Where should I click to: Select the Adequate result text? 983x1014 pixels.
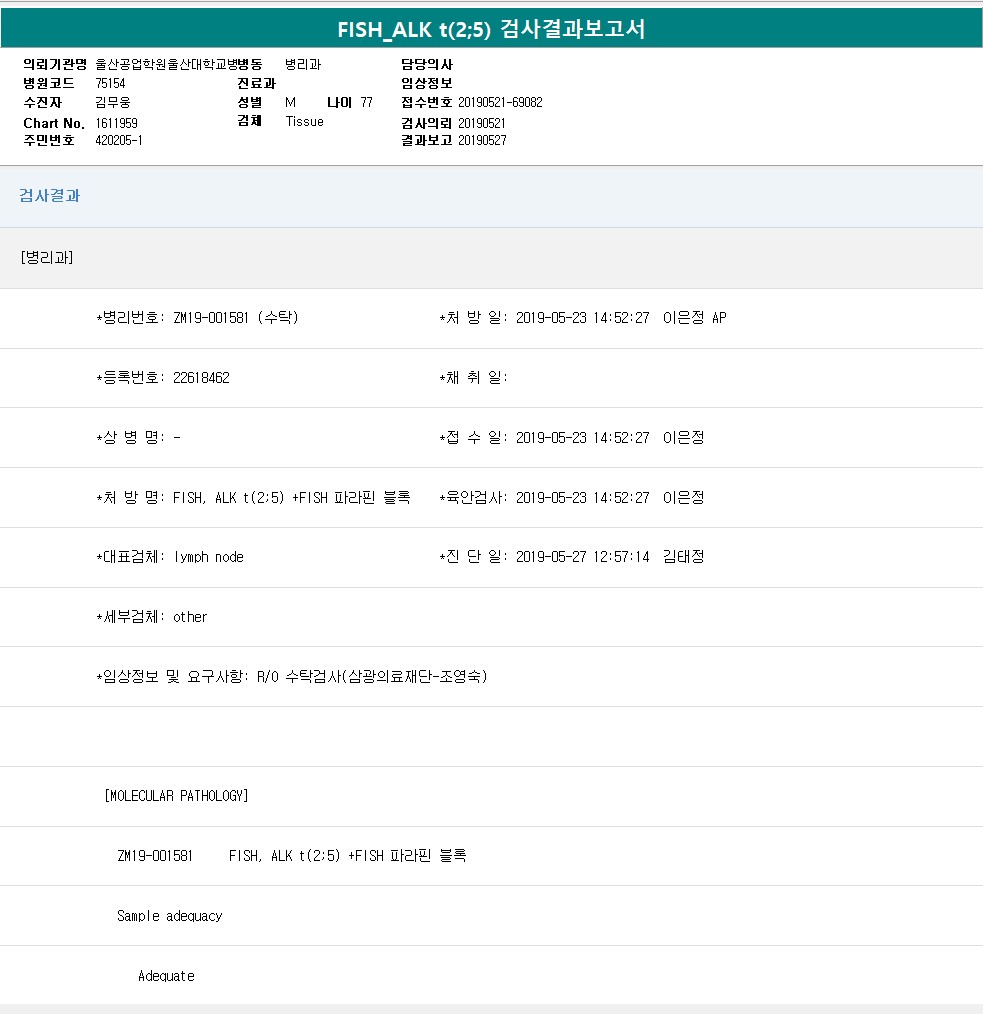point(166,976)
